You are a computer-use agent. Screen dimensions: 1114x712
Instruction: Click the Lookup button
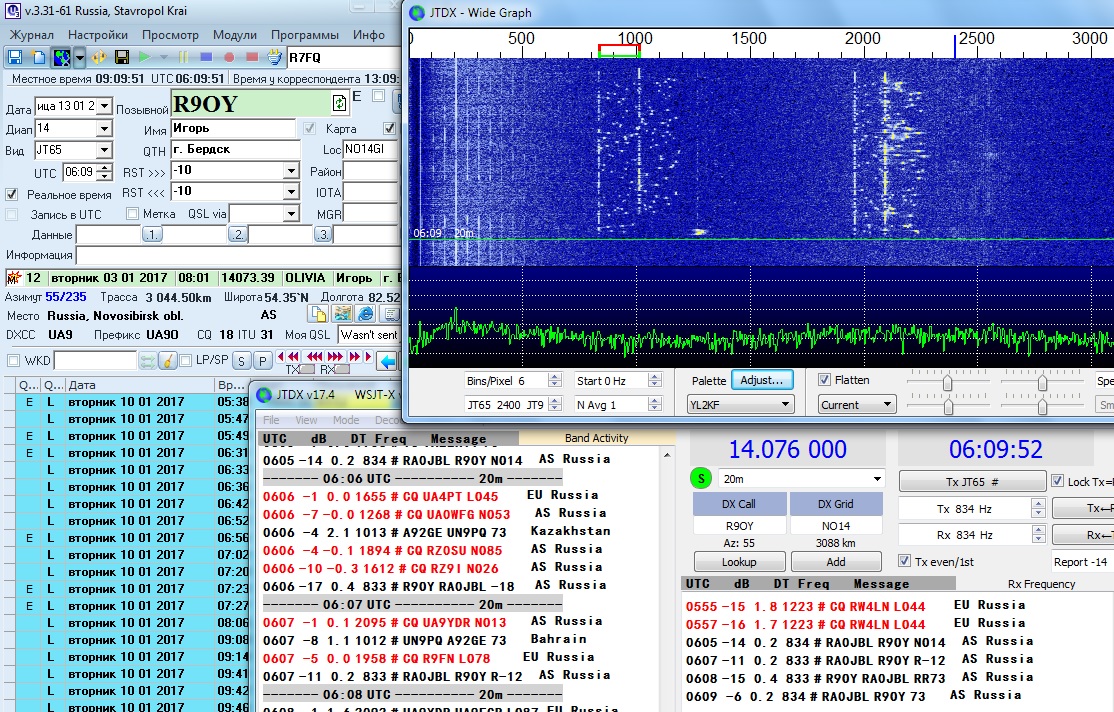tap(739, 562)
